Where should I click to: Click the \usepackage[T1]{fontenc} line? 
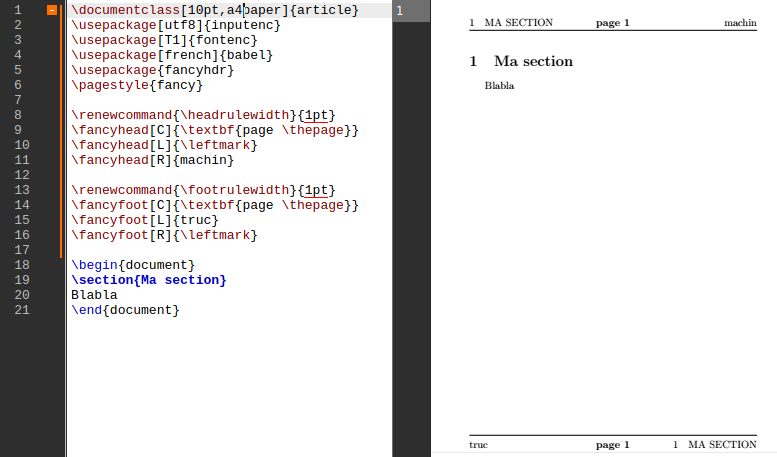(x=164, y=40)
